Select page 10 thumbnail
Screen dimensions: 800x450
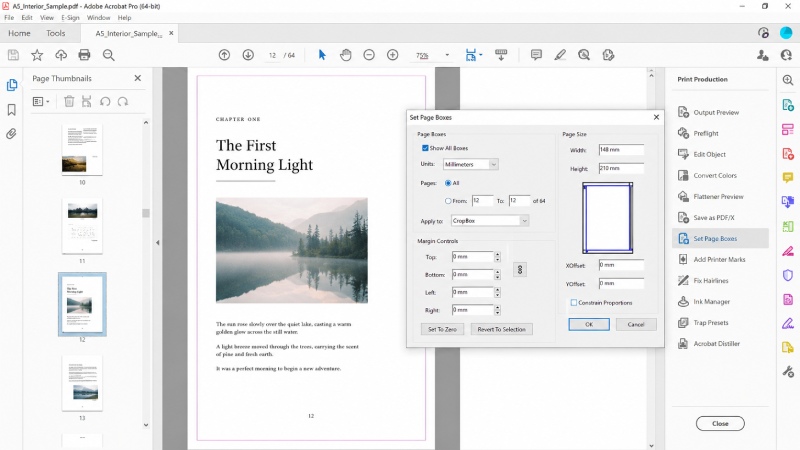(x=82, y=150)
